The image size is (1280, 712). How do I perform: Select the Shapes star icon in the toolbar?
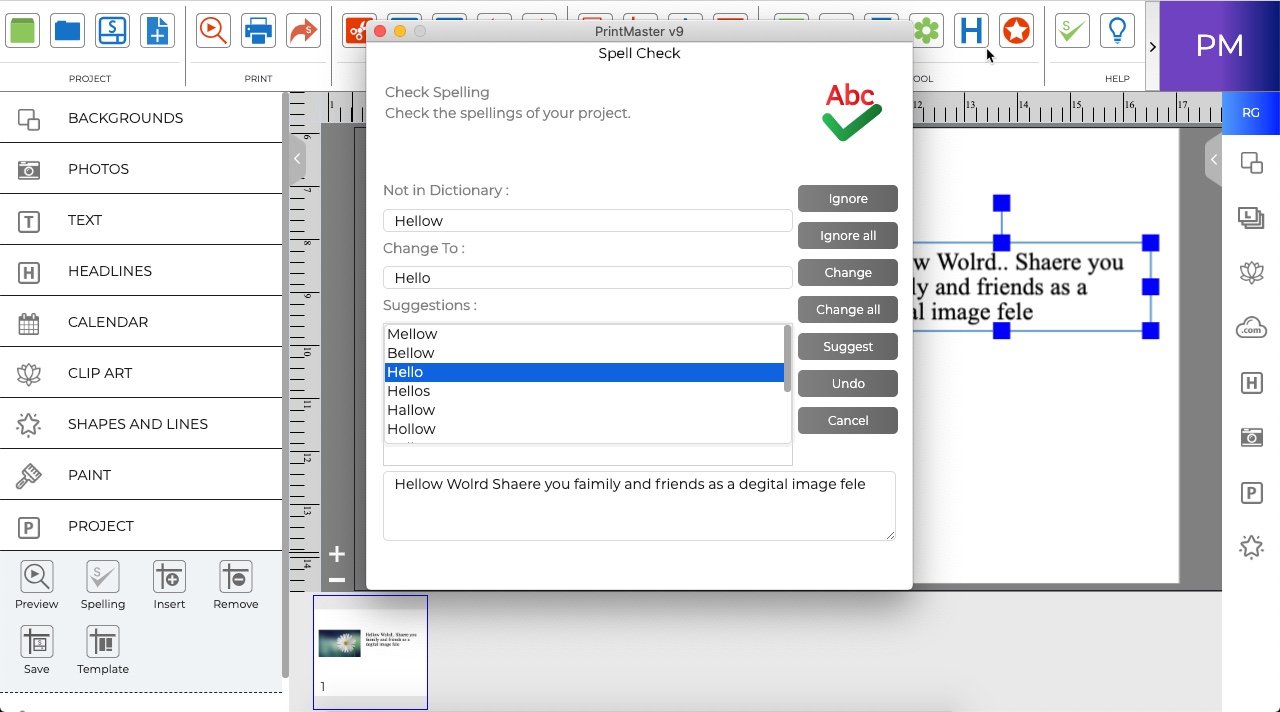1016,30
